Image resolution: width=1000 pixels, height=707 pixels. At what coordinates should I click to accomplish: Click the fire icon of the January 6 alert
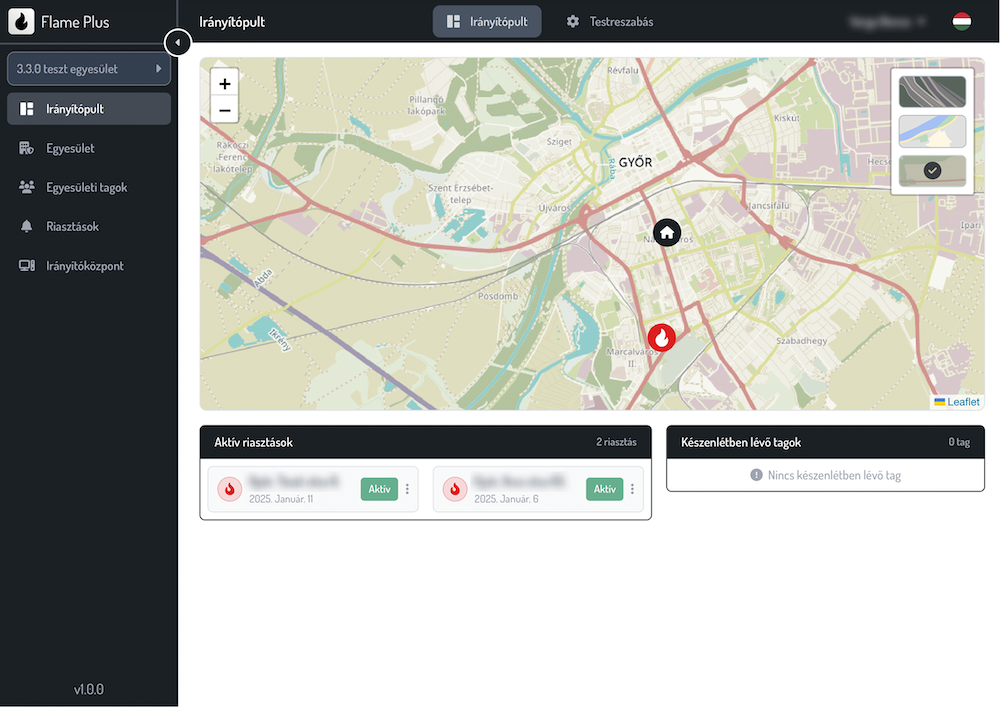[455, 489]
